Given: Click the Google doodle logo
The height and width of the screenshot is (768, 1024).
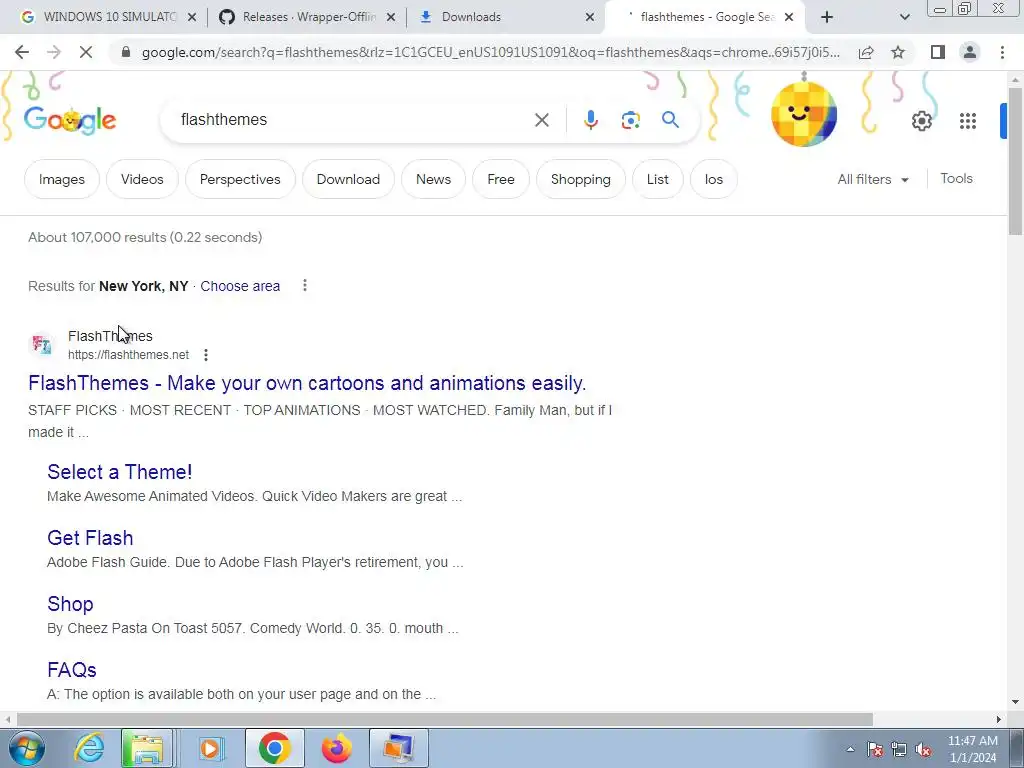Looking at the screenshot, I should coord(70,120).
